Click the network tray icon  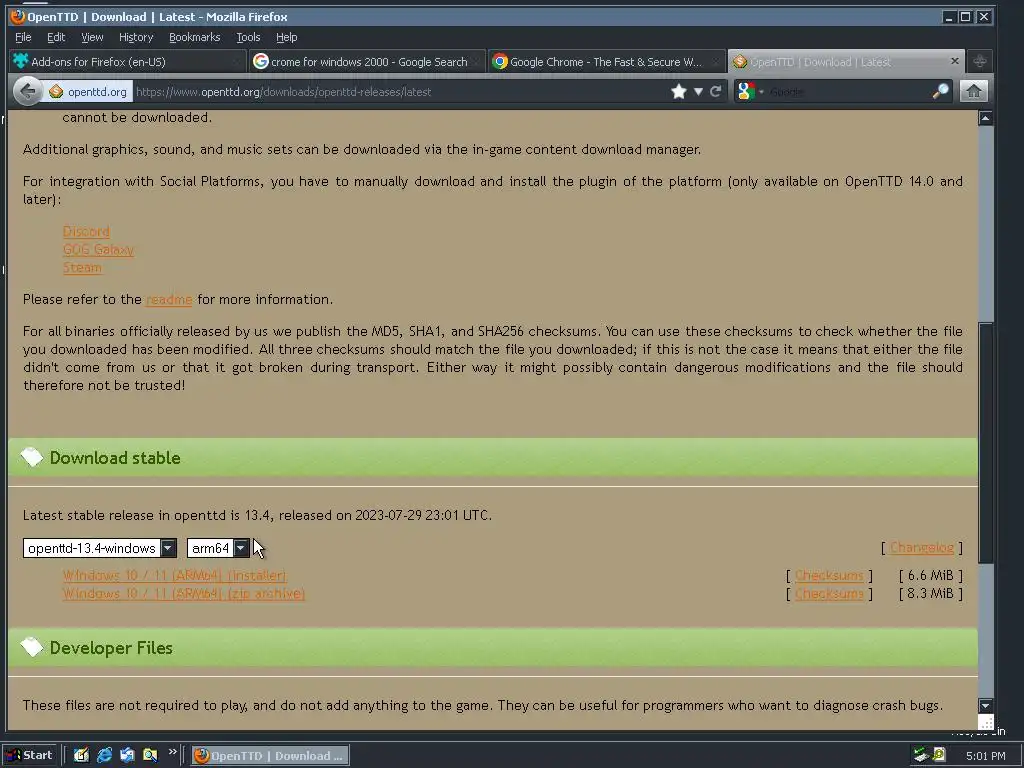click(x=921, y=756)
